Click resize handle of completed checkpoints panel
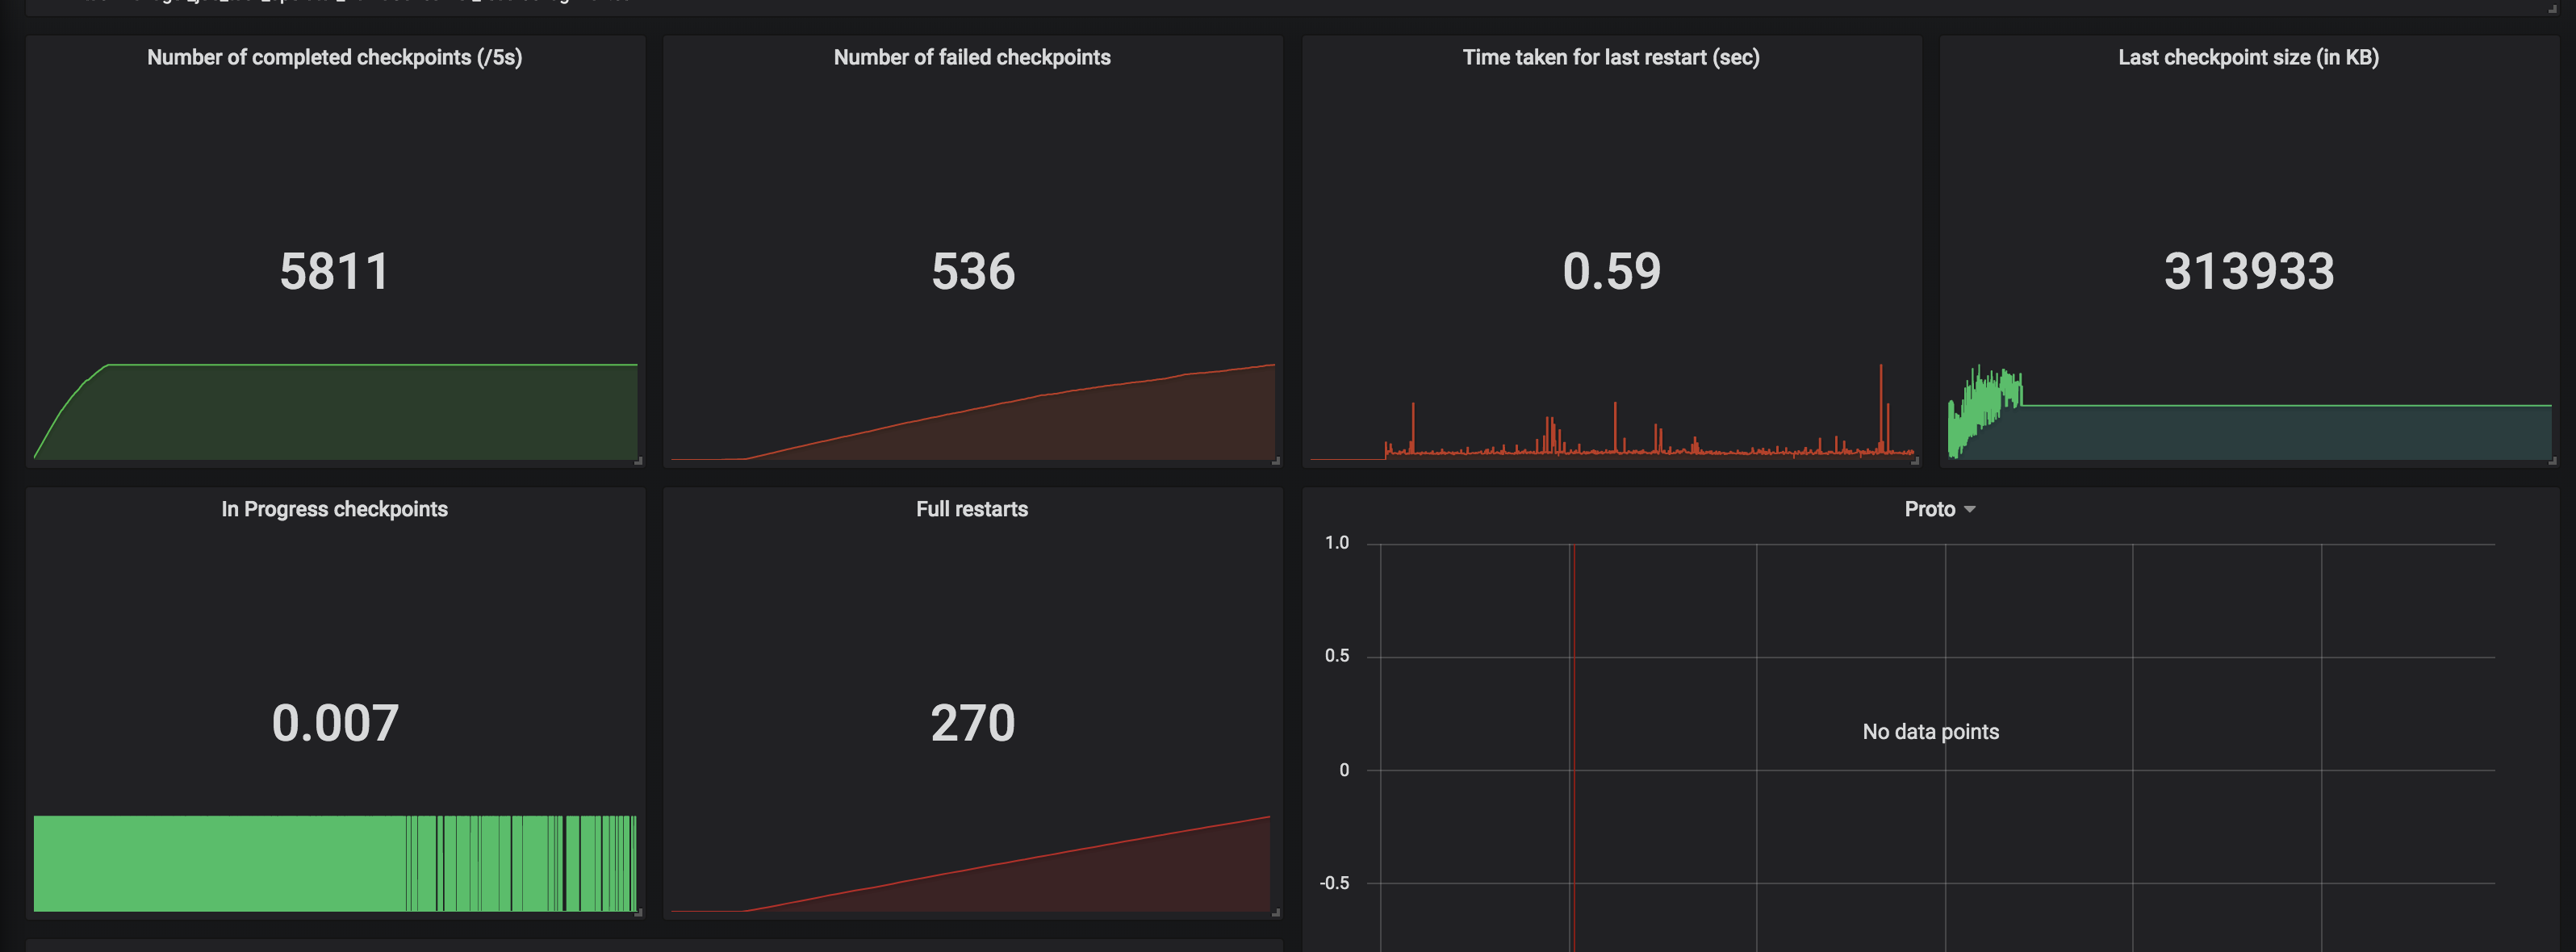The width and height of the screenshot is (2576, 952). [638, 461]
